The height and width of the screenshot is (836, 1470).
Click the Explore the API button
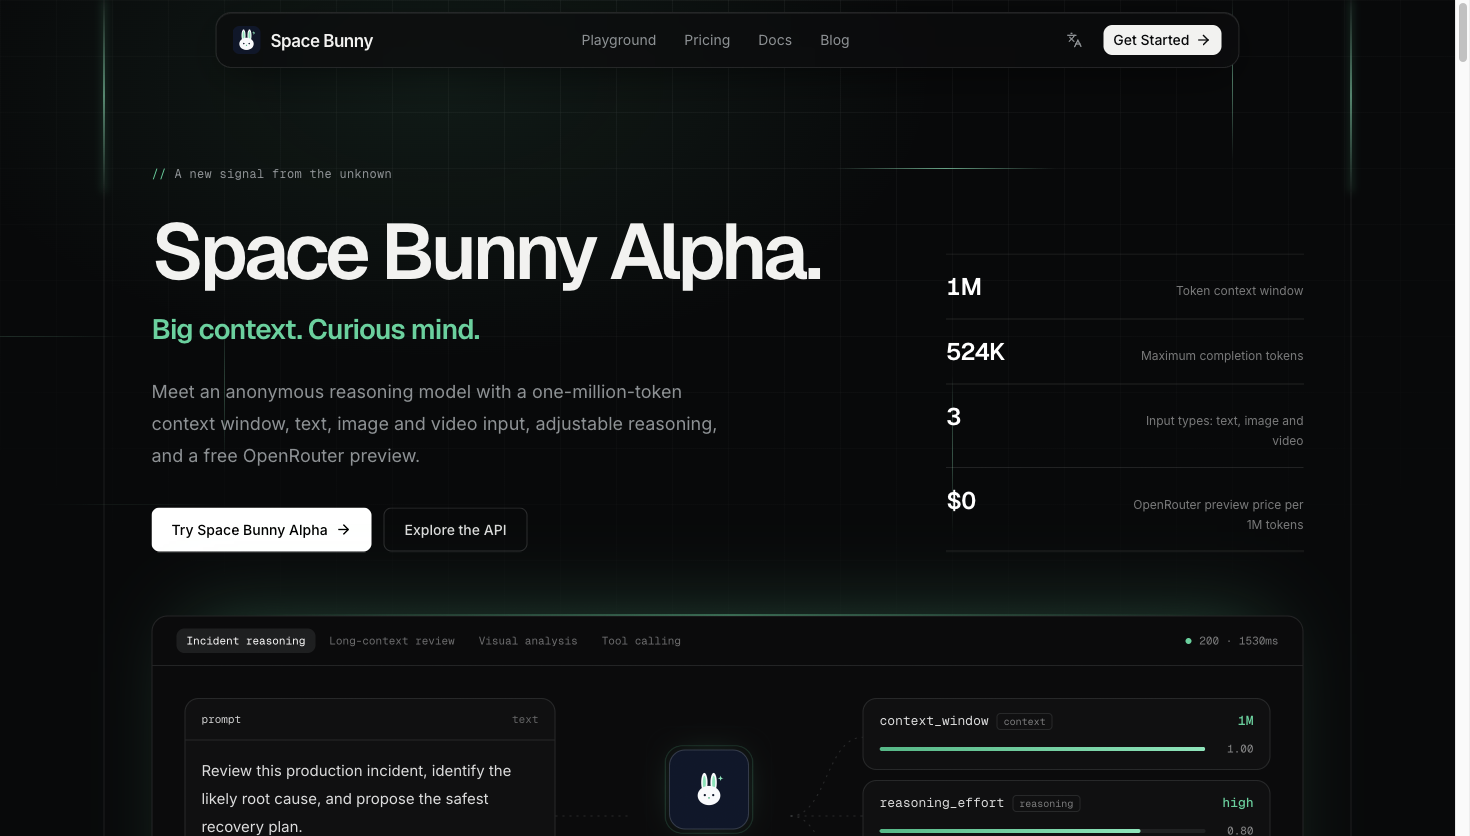point(455,530)
